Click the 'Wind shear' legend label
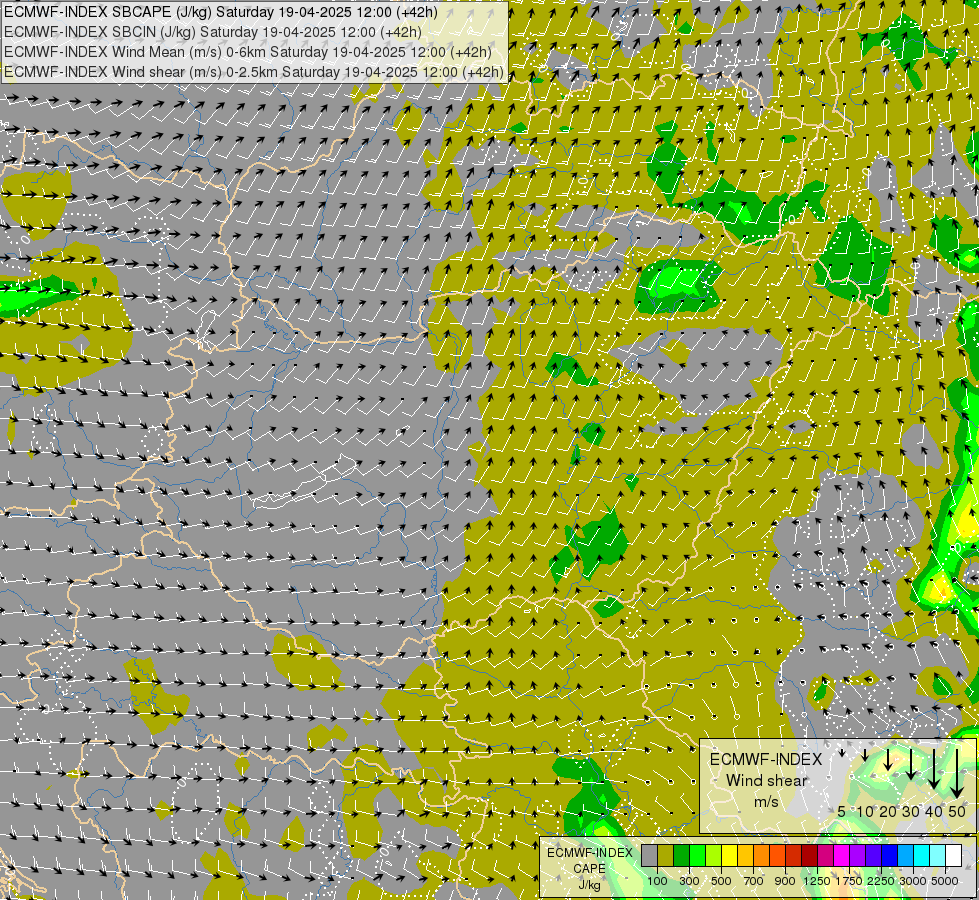 point(767,780)
